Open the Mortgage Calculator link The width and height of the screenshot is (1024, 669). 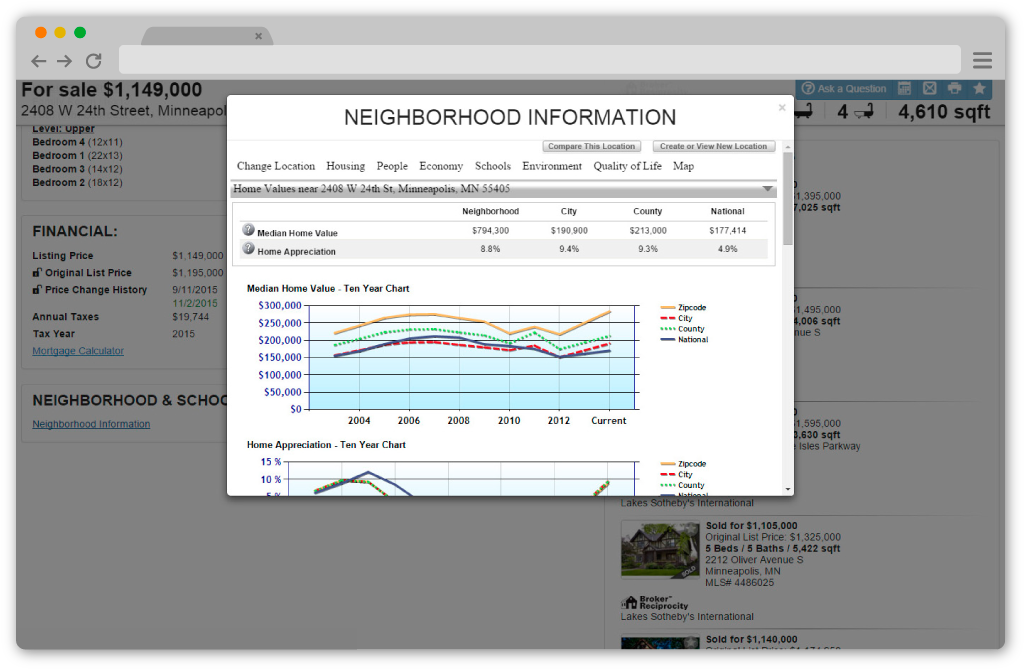pos(78,351)
